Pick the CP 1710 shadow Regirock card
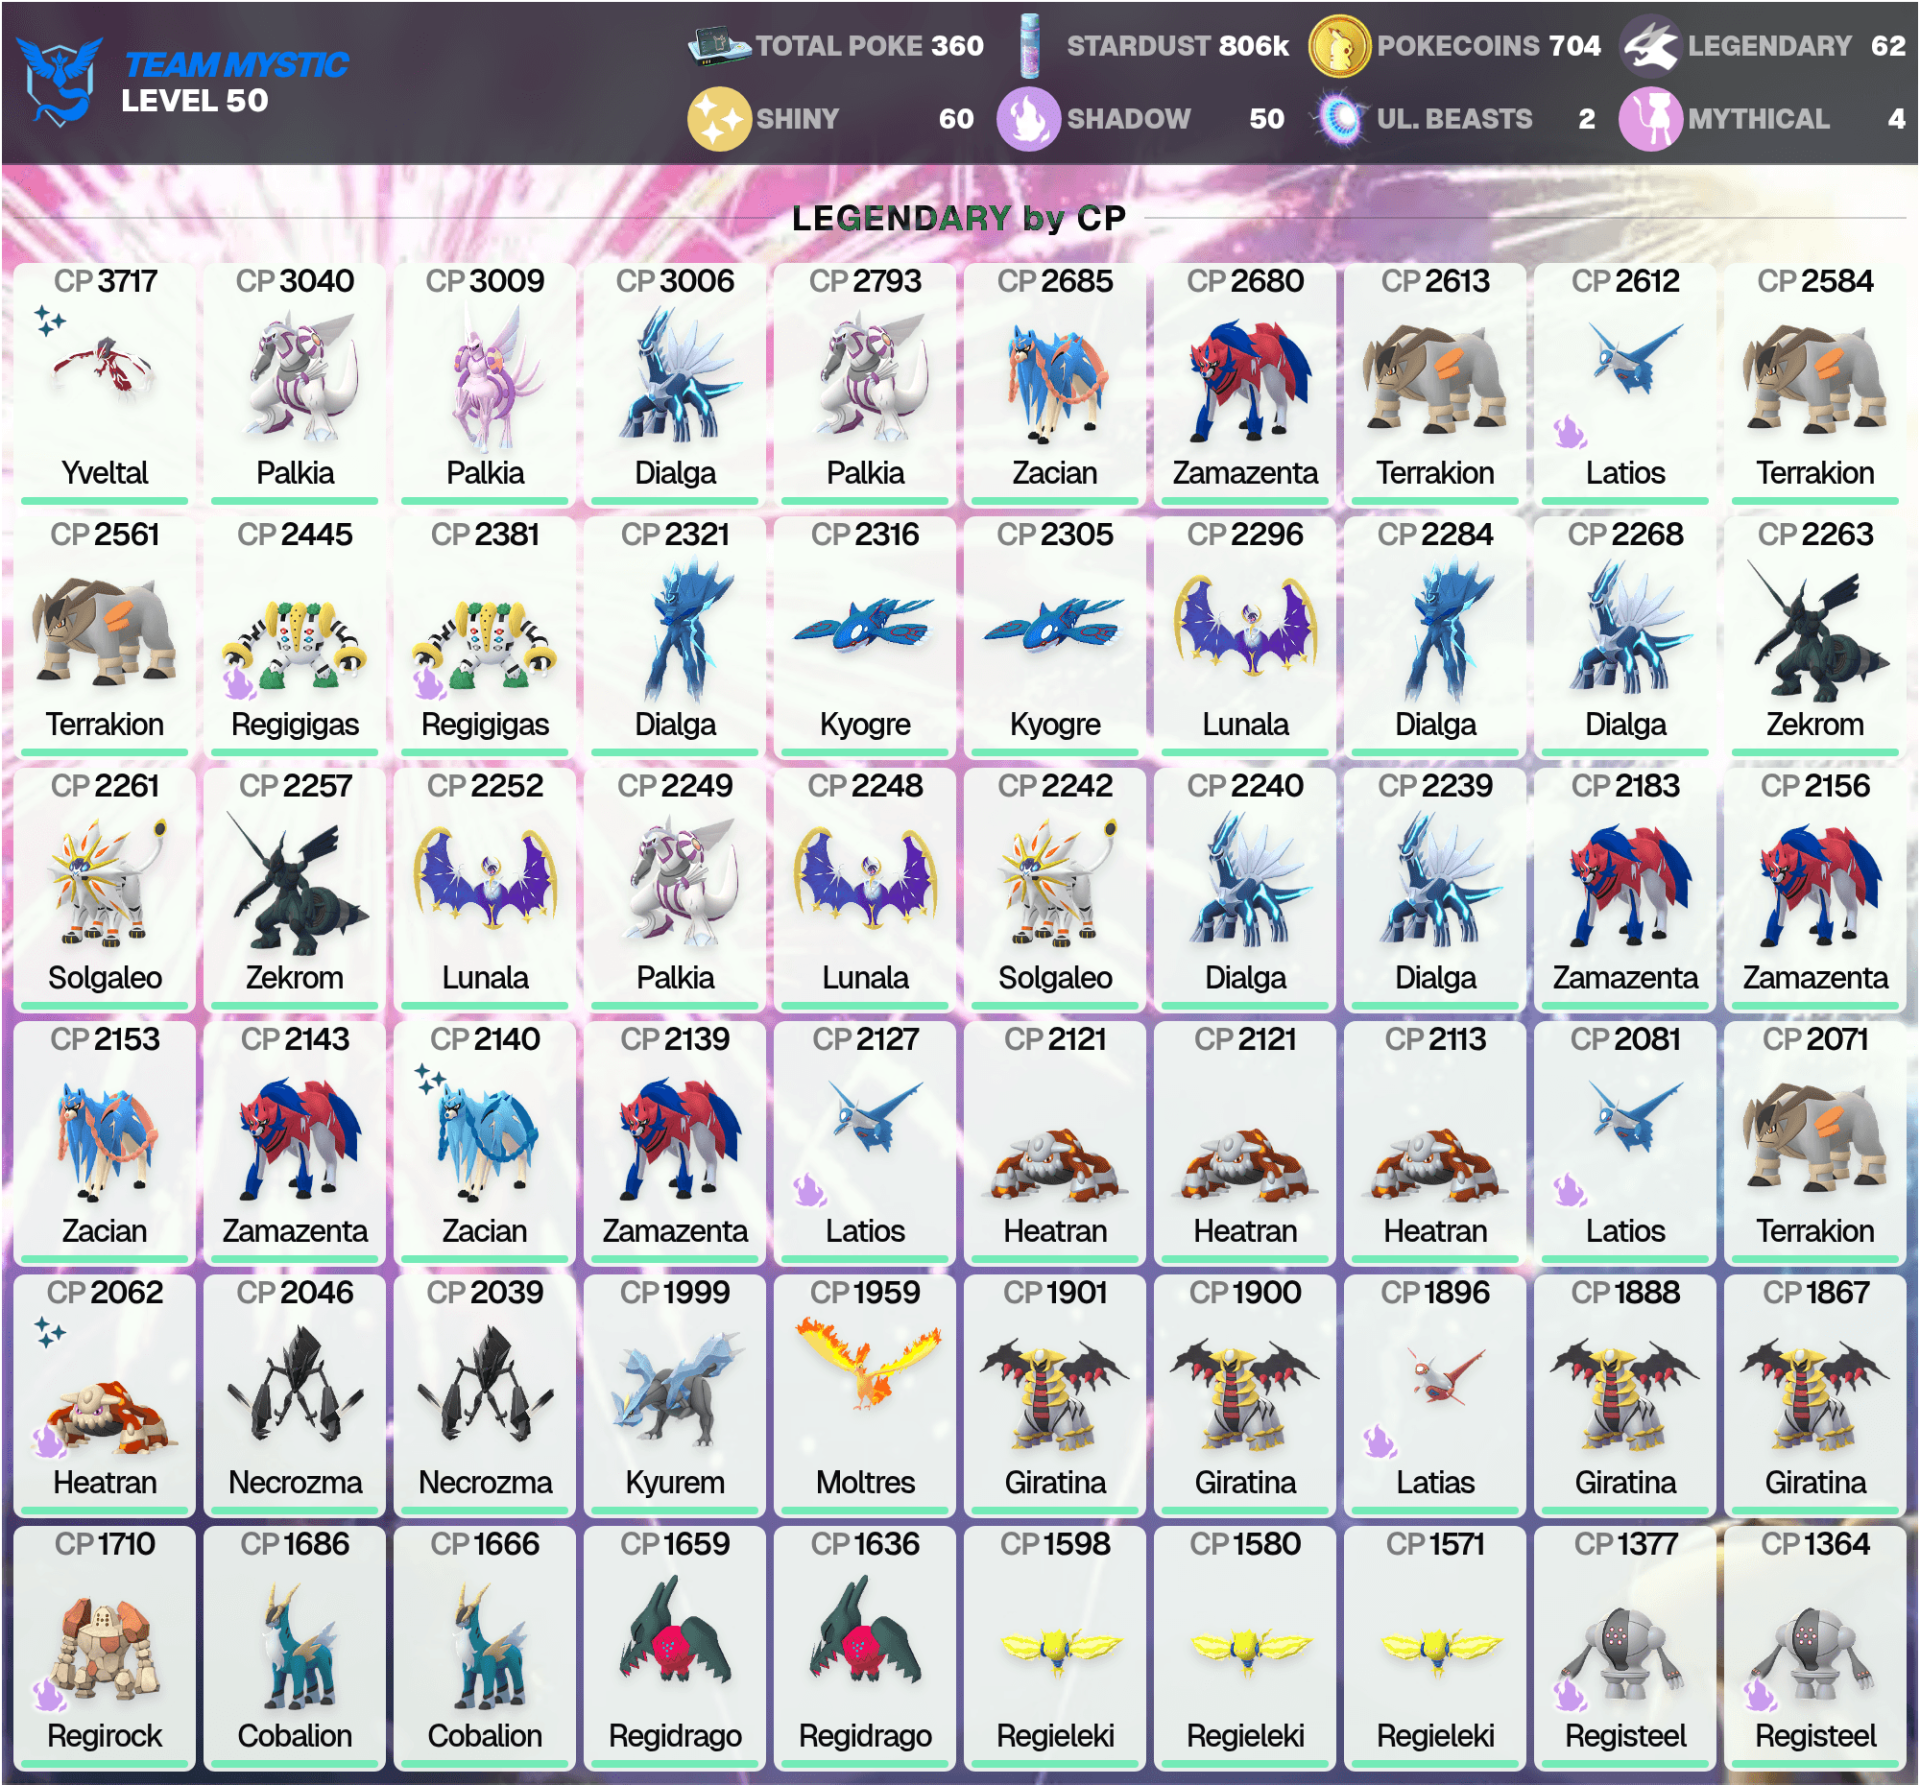Screen dimensions: 1920x1785 (105, 1647)
